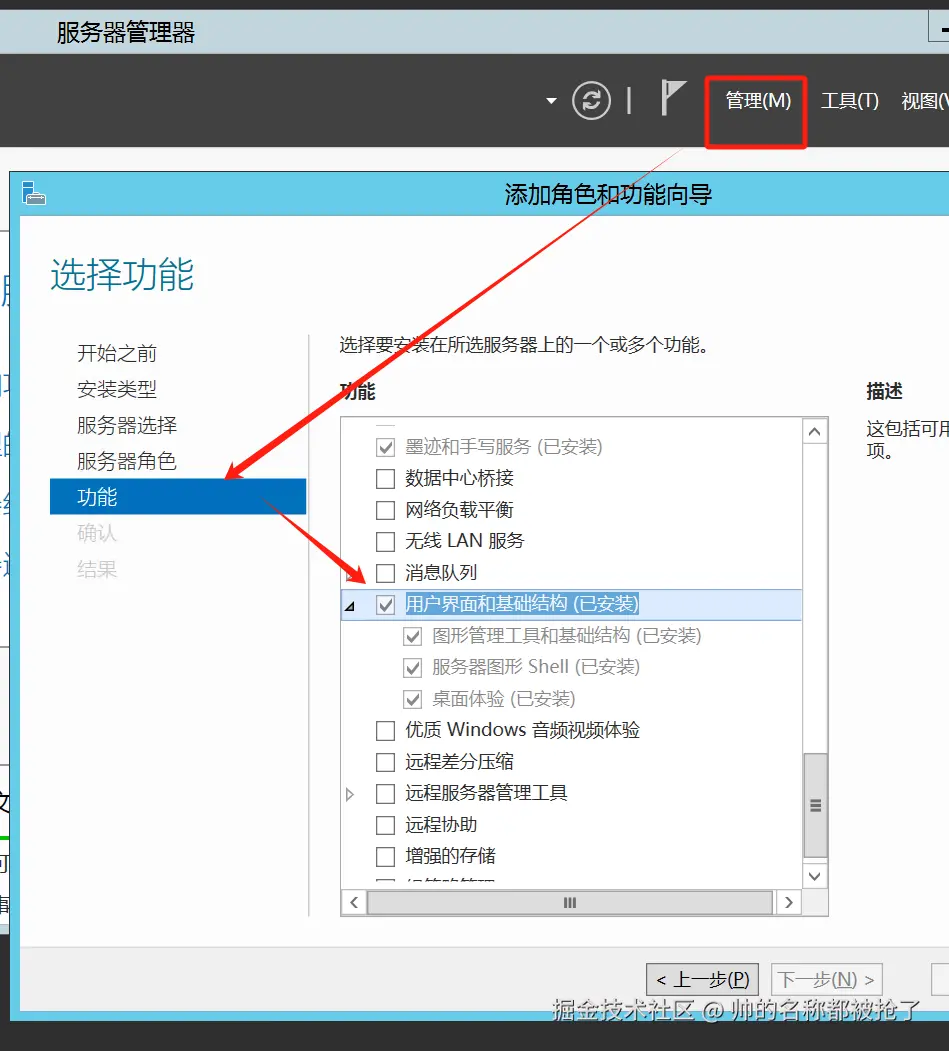This screenshot has height=1051, width=949.
Task: Uncheck 用户界面和基础结构 checkbox
Action: [x=385, y=605]
